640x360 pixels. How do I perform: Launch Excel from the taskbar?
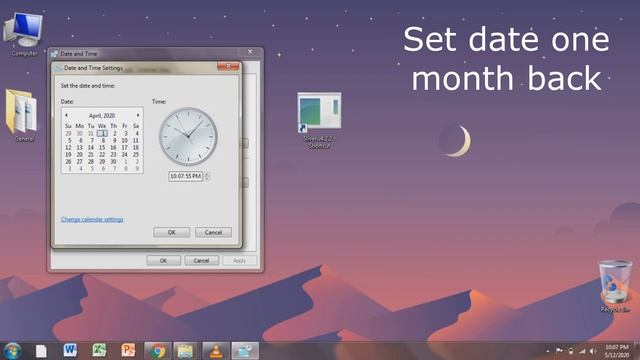(99, 350)
